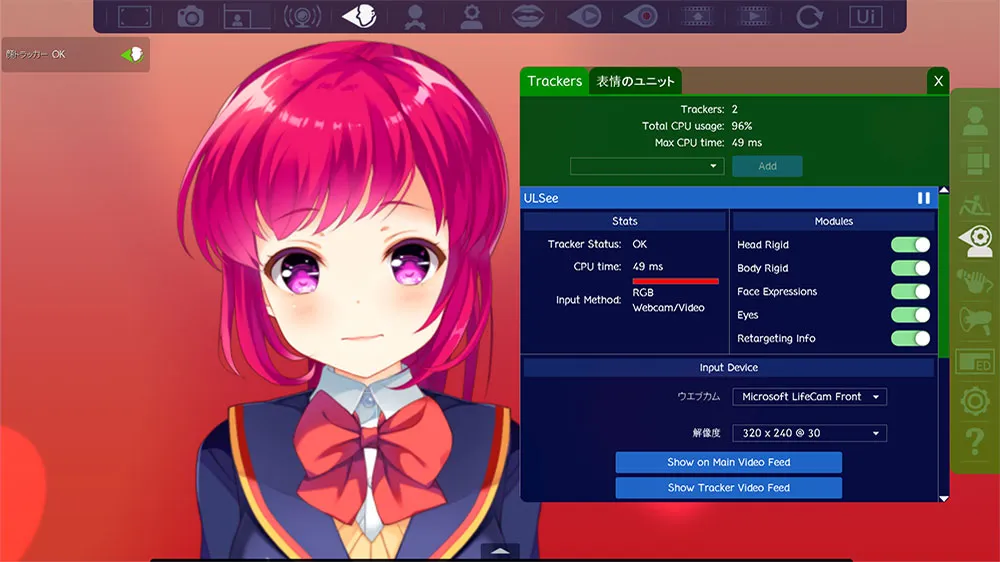The height and width of the screenshot is (562, 1000).
Task: Open the Microsoft LifeCam Front webcam dropdown
Action: tap(809, 397)
